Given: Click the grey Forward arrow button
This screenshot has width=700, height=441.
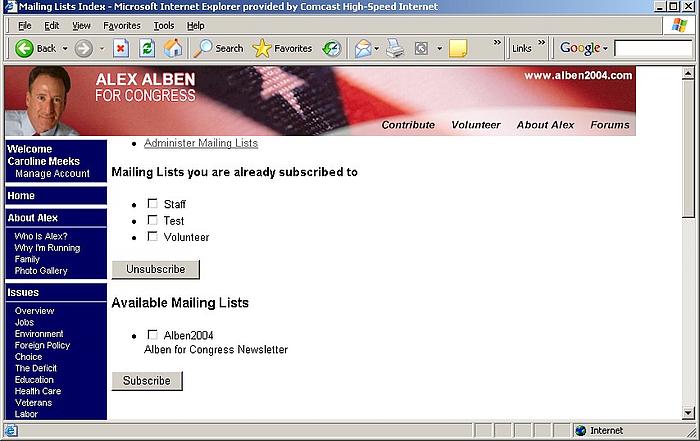Looking at the screenshot, I should pos(83,48).
